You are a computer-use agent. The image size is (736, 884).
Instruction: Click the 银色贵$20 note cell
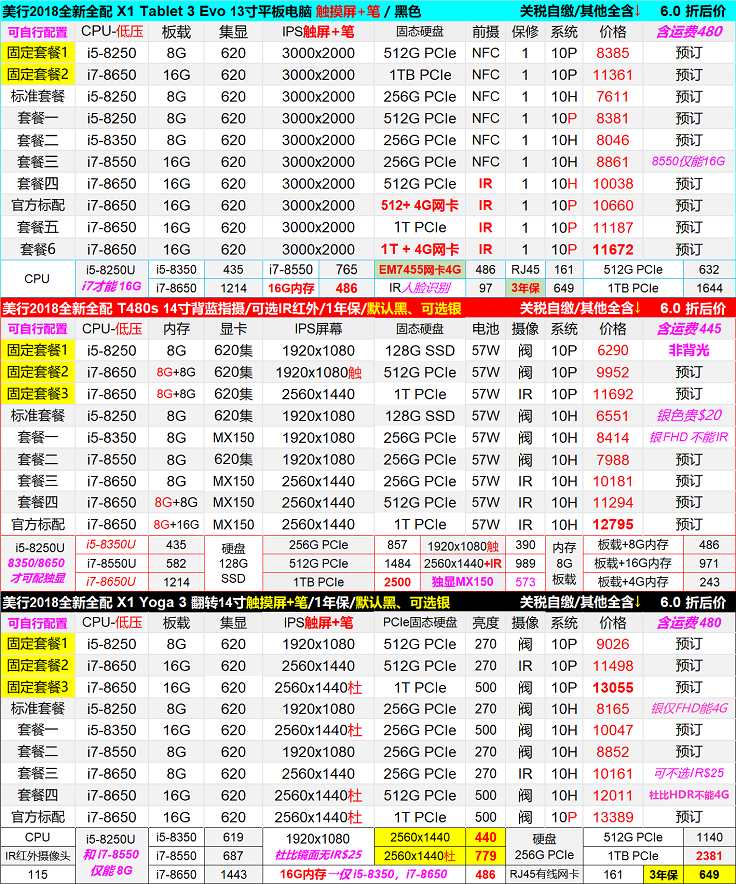pyautogui.click(x=689, y=415)
